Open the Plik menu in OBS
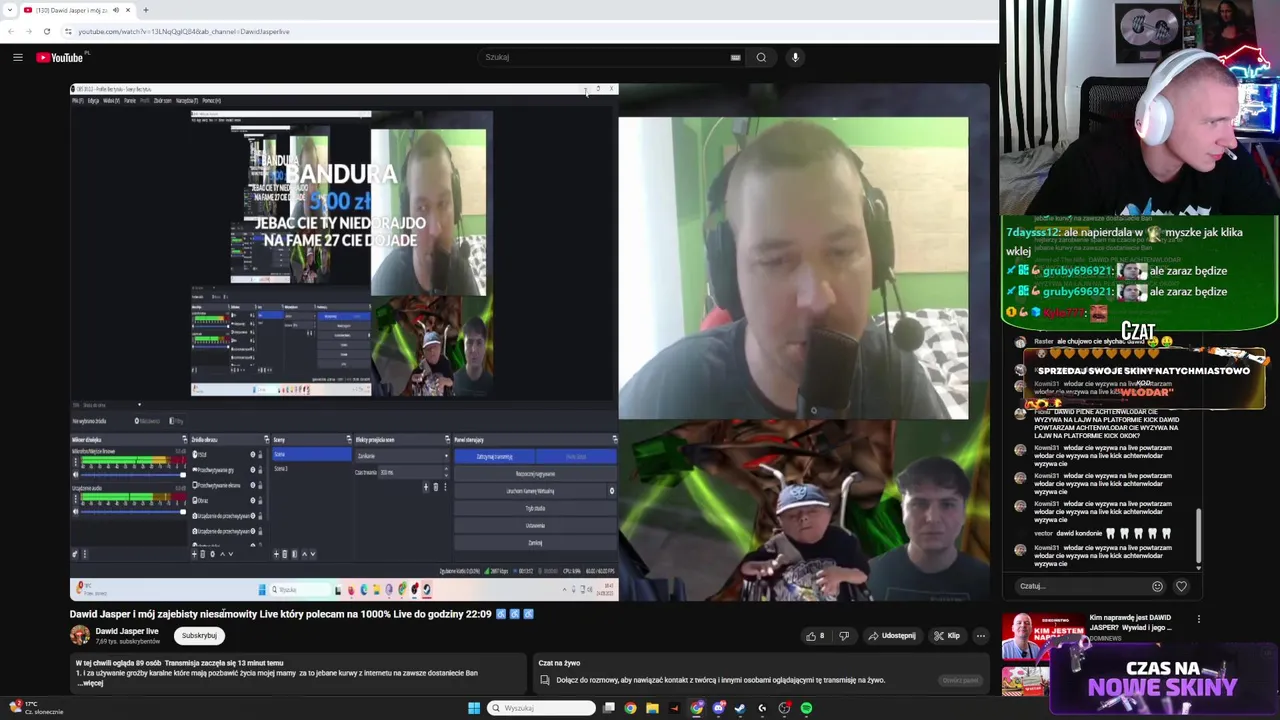 tap(78, 101)
